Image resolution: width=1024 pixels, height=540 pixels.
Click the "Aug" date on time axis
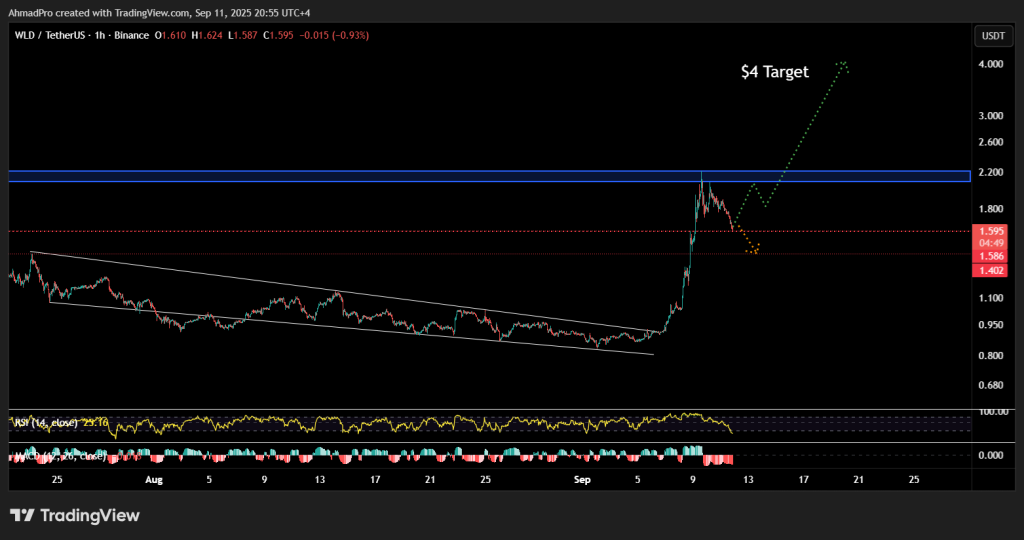[153, 480]
